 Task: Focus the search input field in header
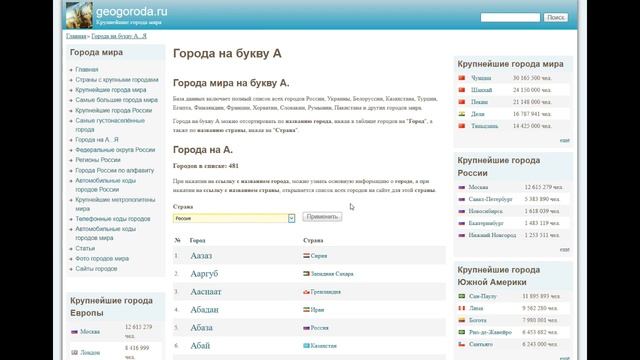tap(510, 17)
